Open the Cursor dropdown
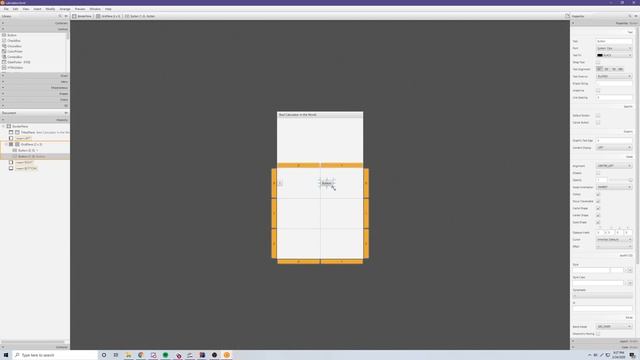This screenshot has height=360, width=640. coord(613,240)
